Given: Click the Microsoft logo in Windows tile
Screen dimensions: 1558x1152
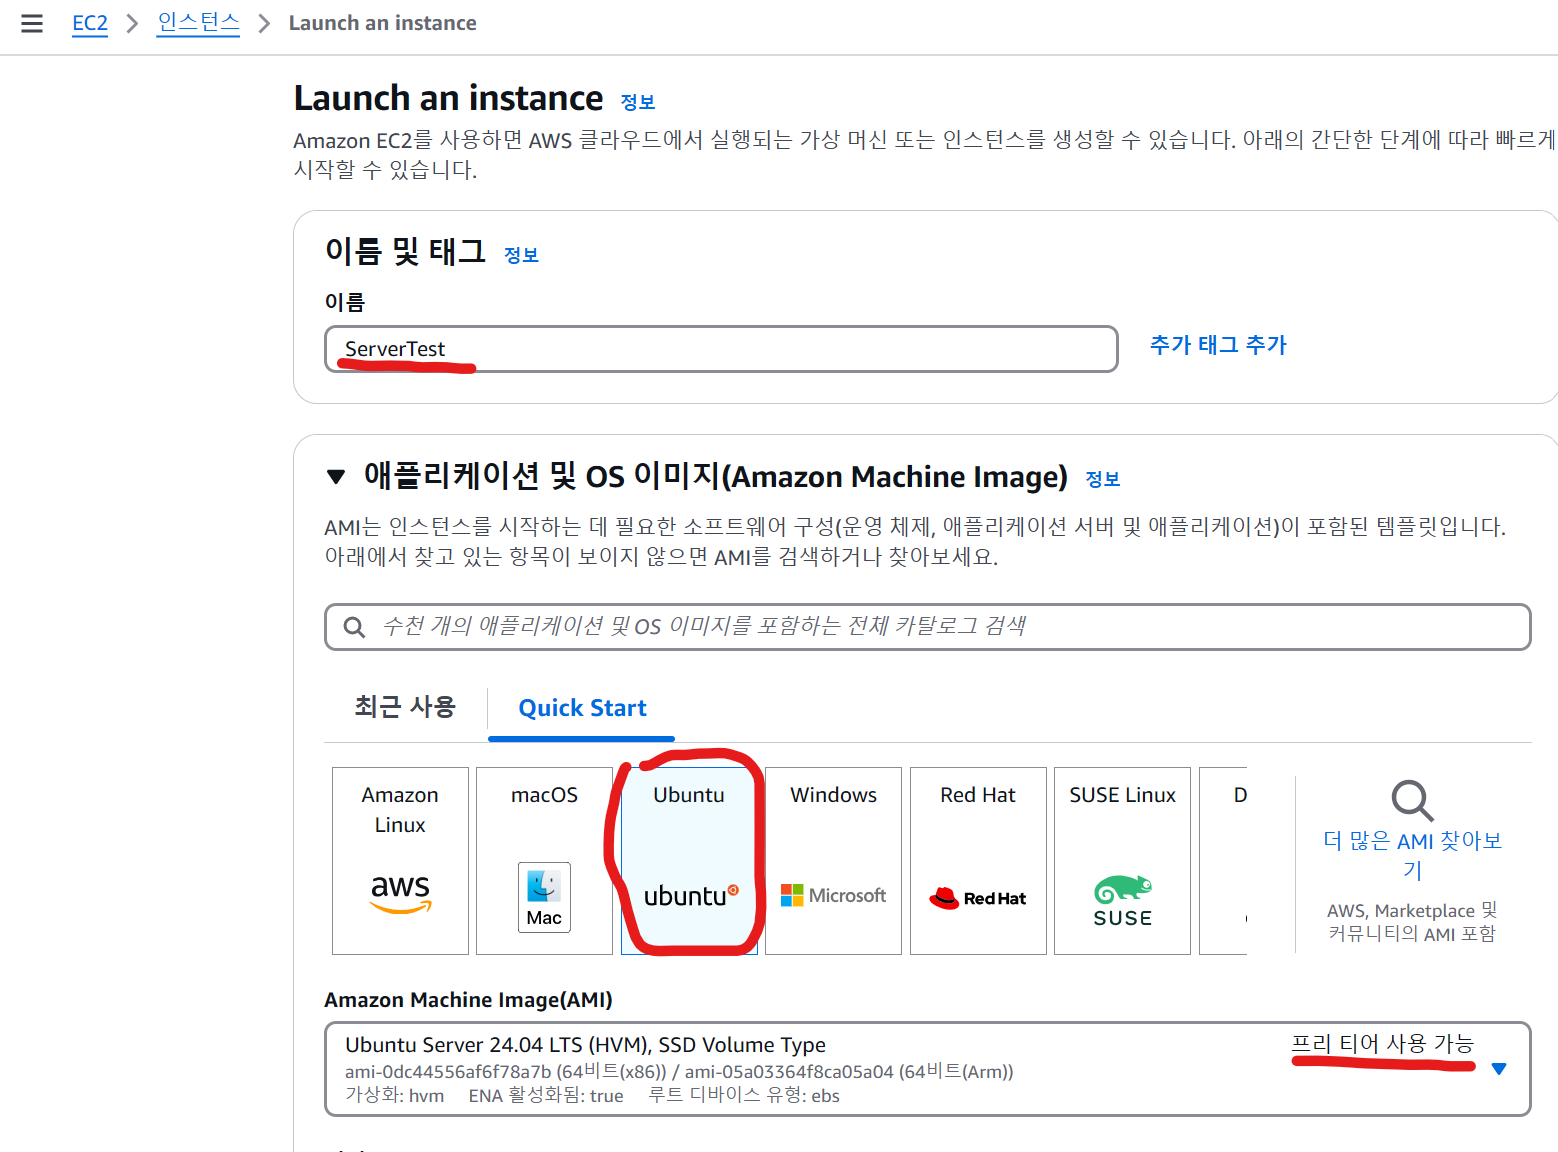Looking at the screenshot, I should tap(833, 895).
